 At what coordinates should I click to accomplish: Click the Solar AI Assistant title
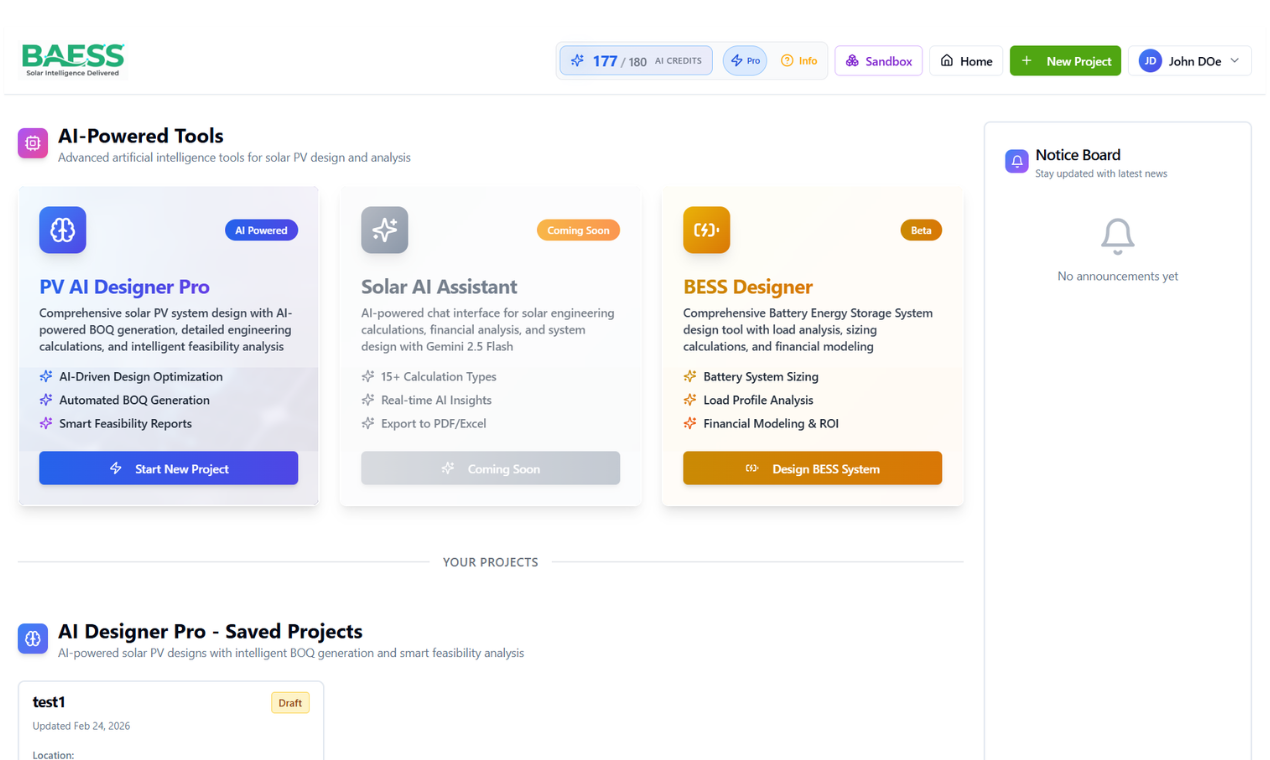[x=439, y=287]
